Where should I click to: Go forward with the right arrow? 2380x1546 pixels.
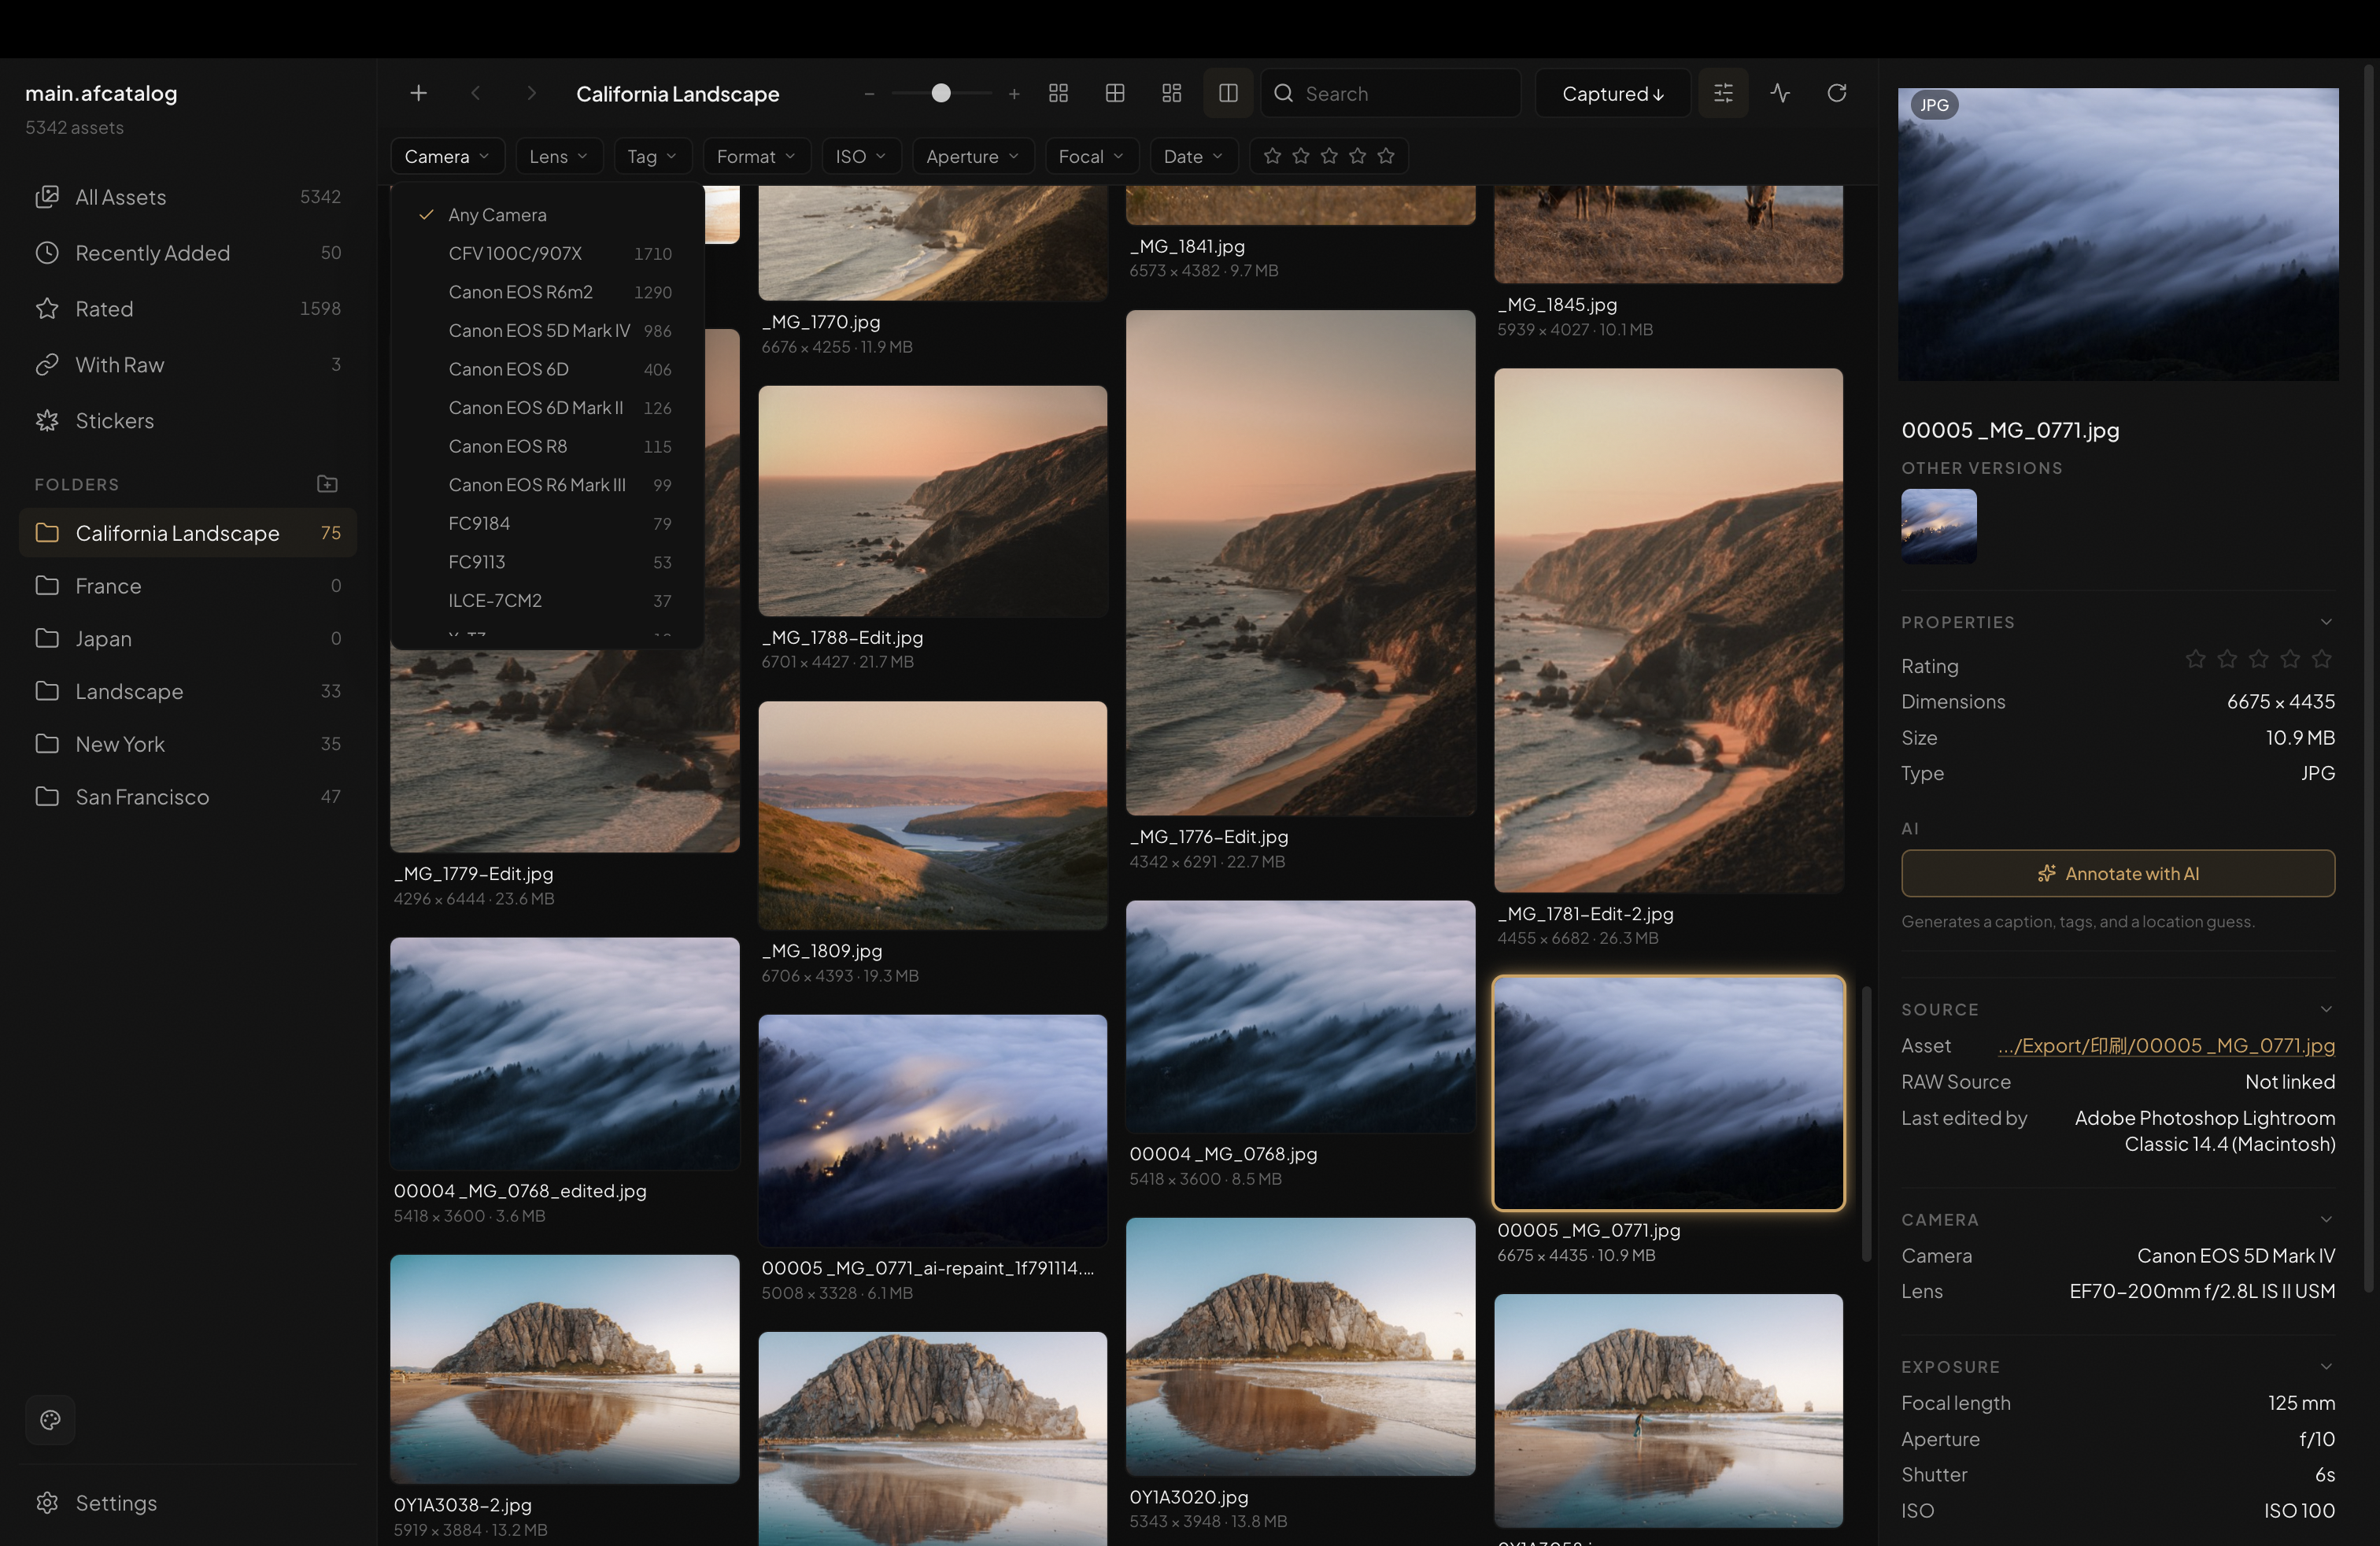pyautogui.click(x=531, y=93)
